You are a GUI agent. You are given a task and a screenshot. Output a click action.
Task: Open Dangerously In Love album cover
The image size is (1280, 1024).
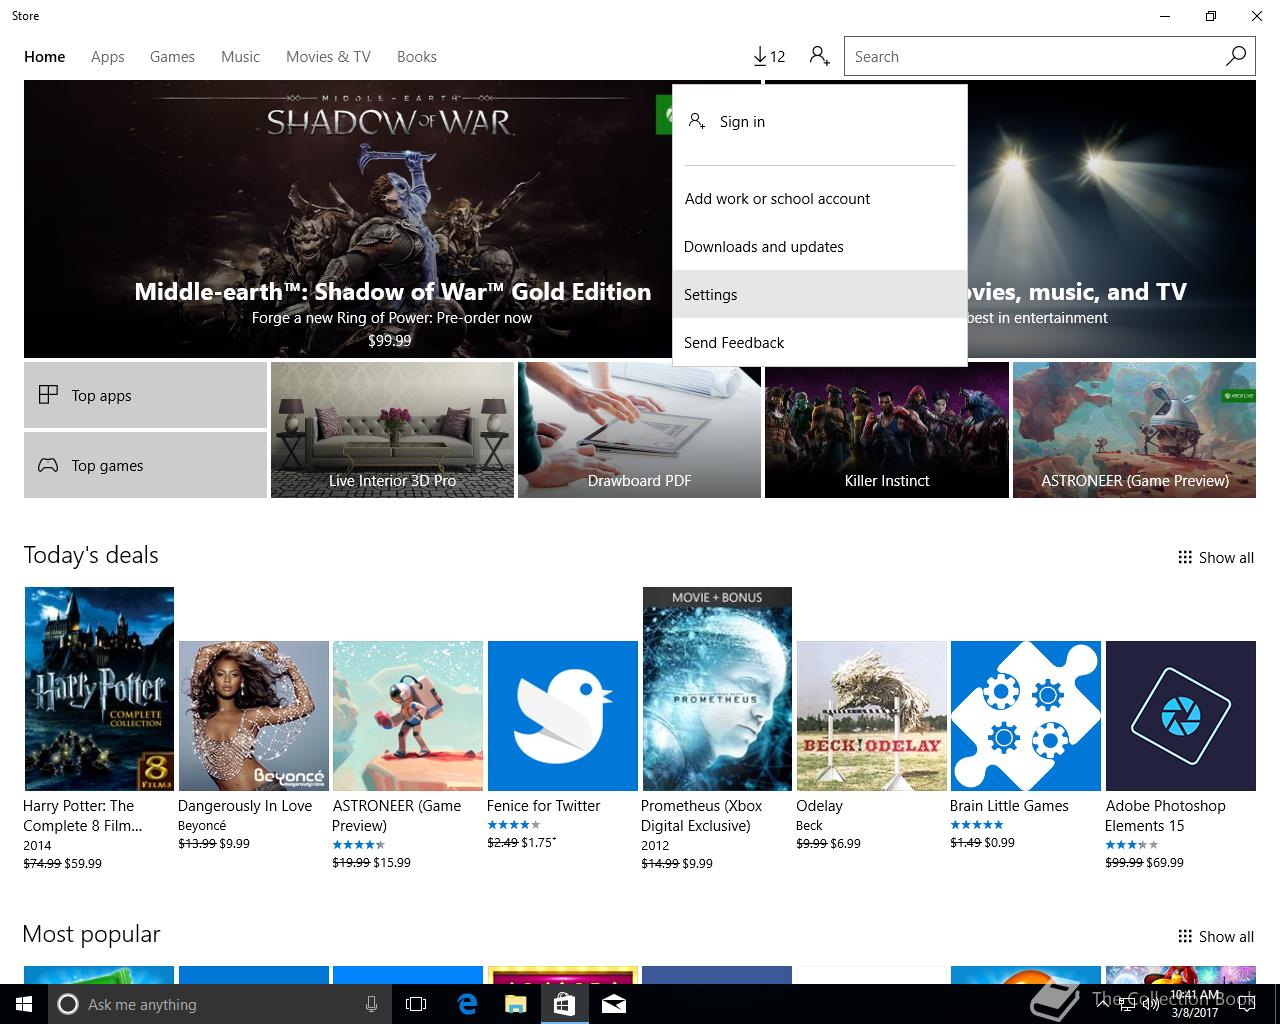tap(254, 716)
